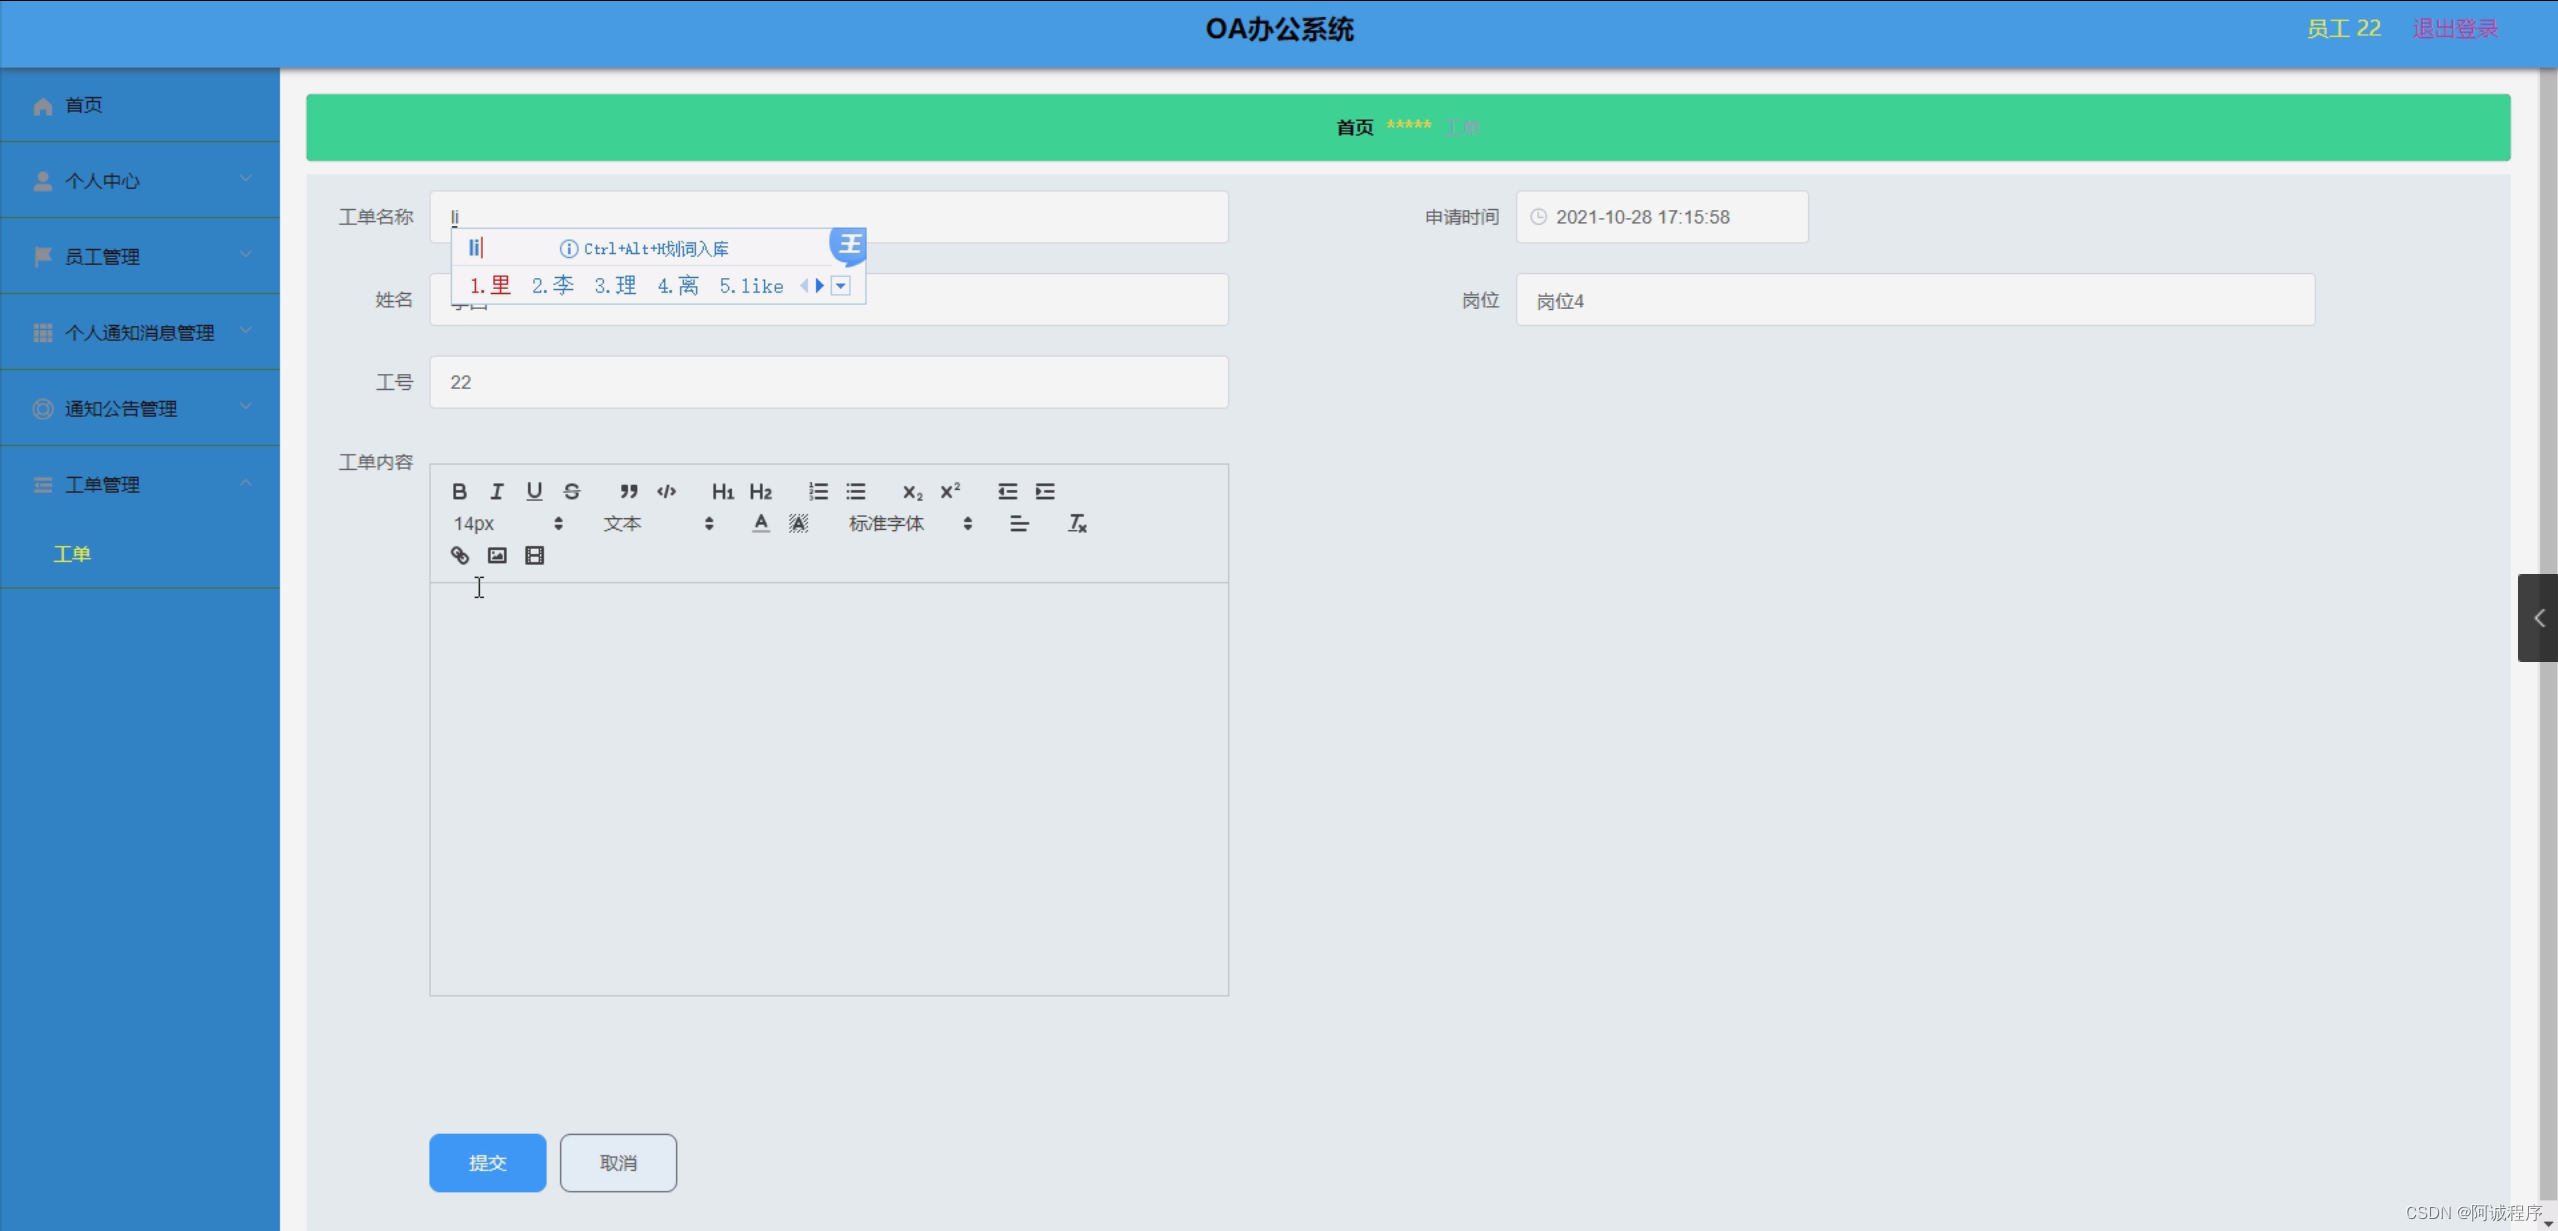Insert a hyperlink in the editor
The image size is (2558, 1231).
460,555
